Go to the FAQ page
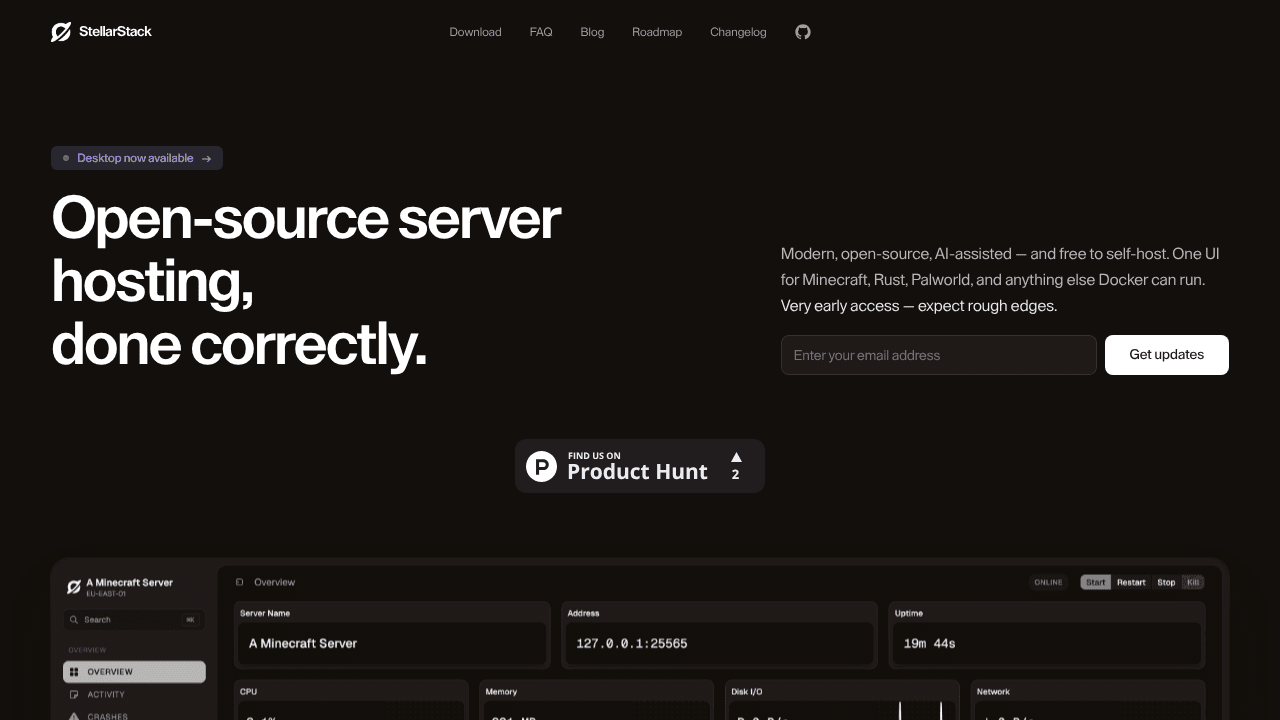 541,32
